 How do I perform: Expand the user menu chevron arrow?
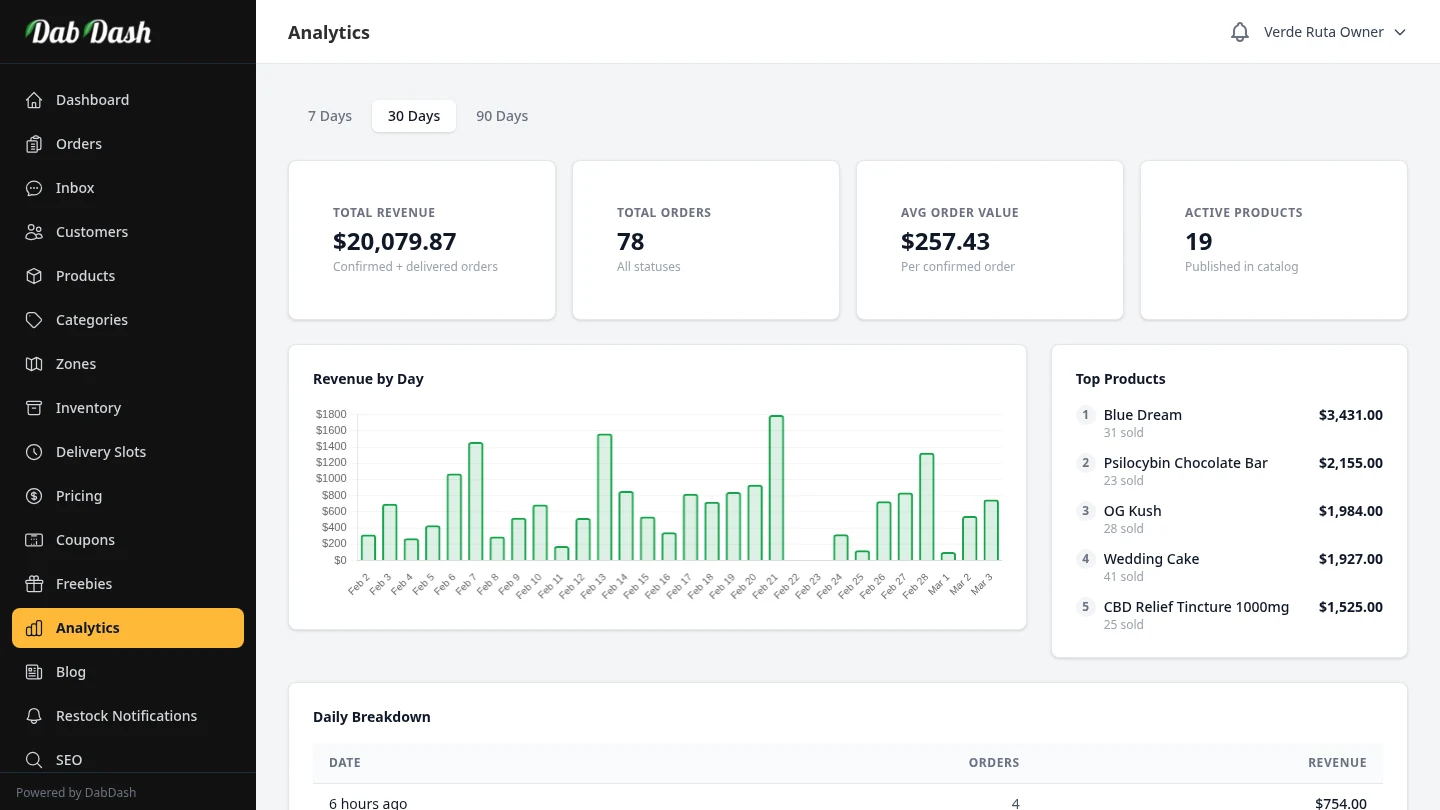tap(1400, 32)
